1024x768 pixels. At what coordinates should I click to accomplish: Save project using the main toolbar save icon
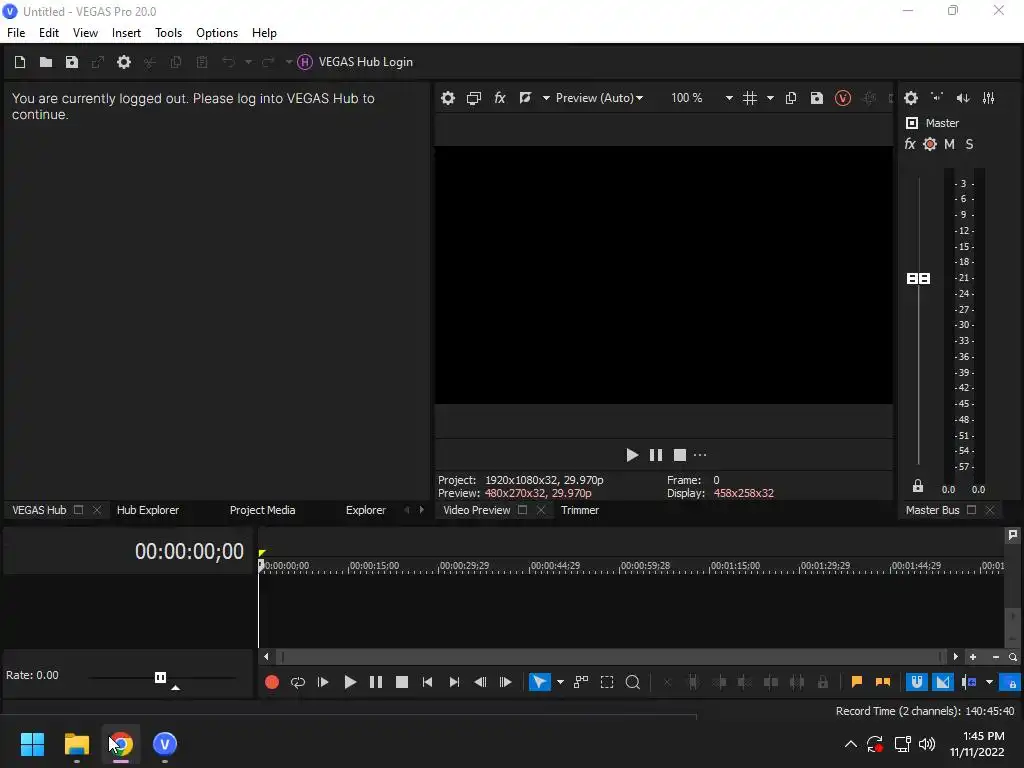72,62
